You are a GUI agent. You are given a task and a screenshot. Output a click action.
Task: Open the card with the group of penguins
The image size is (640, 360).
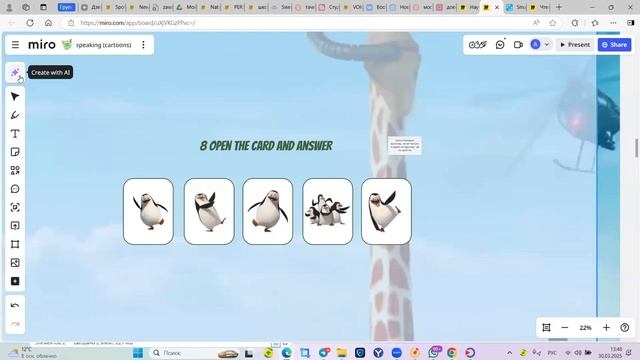coord(328,211)
